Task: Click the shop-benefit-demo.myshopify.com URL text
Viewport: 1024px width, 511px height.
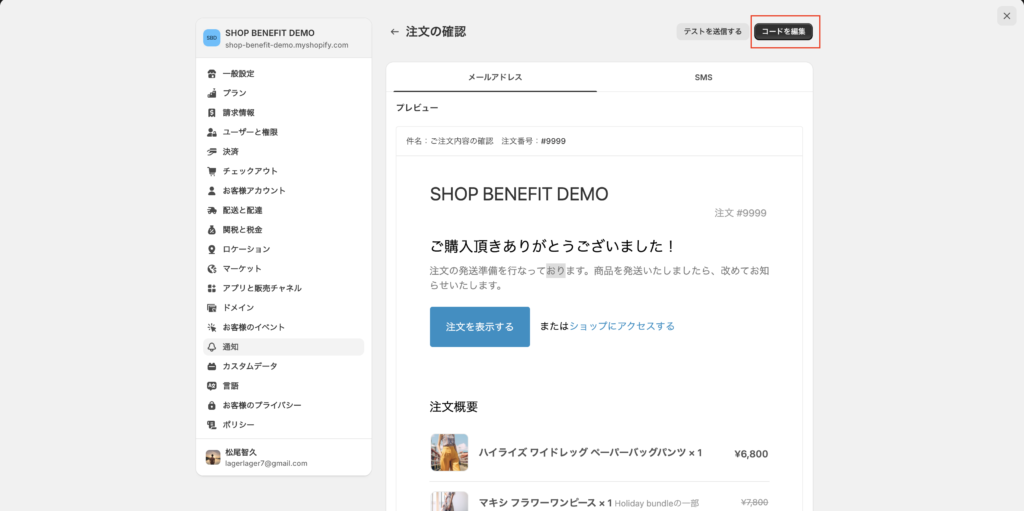Action: pyautogui.click(x=287, y=45)
